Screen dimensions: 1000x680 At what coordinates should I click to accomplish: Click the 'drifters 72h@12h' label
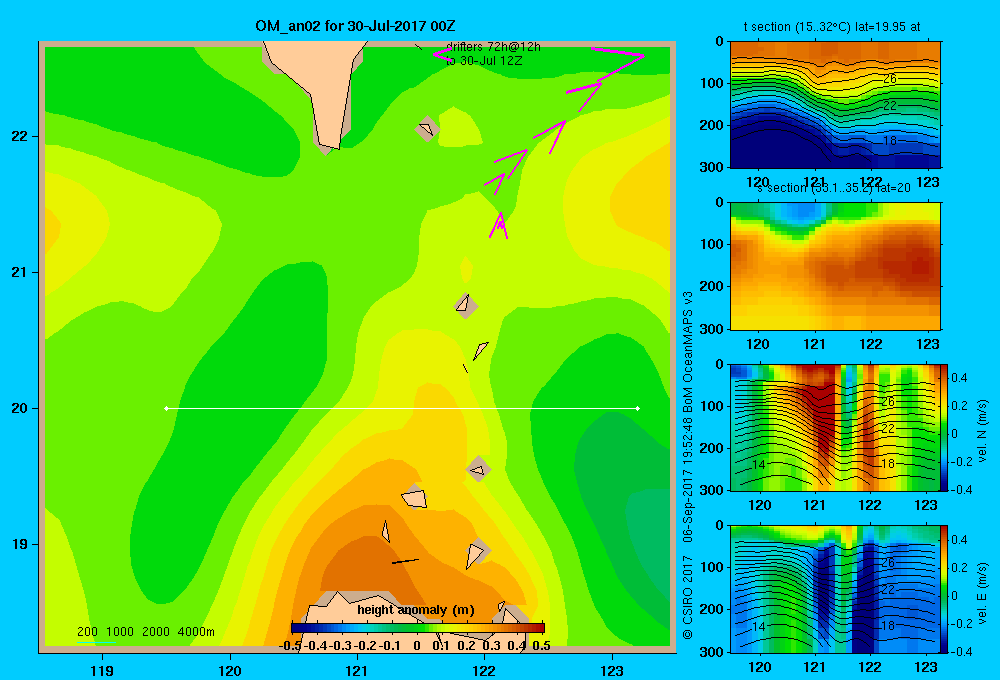pyautogui.click(x=493, y=47)
